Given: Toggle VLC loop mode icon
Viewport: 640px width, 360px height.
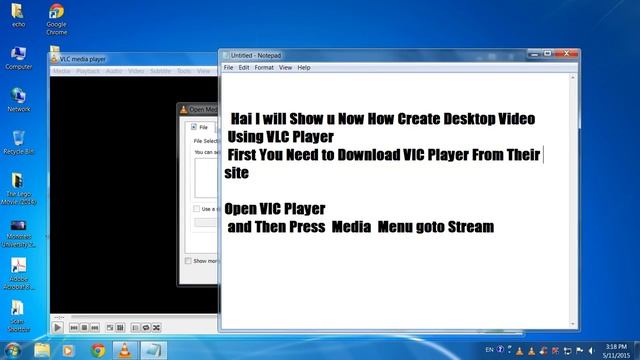Looking at the screenshot, I should tap(146, 327).
